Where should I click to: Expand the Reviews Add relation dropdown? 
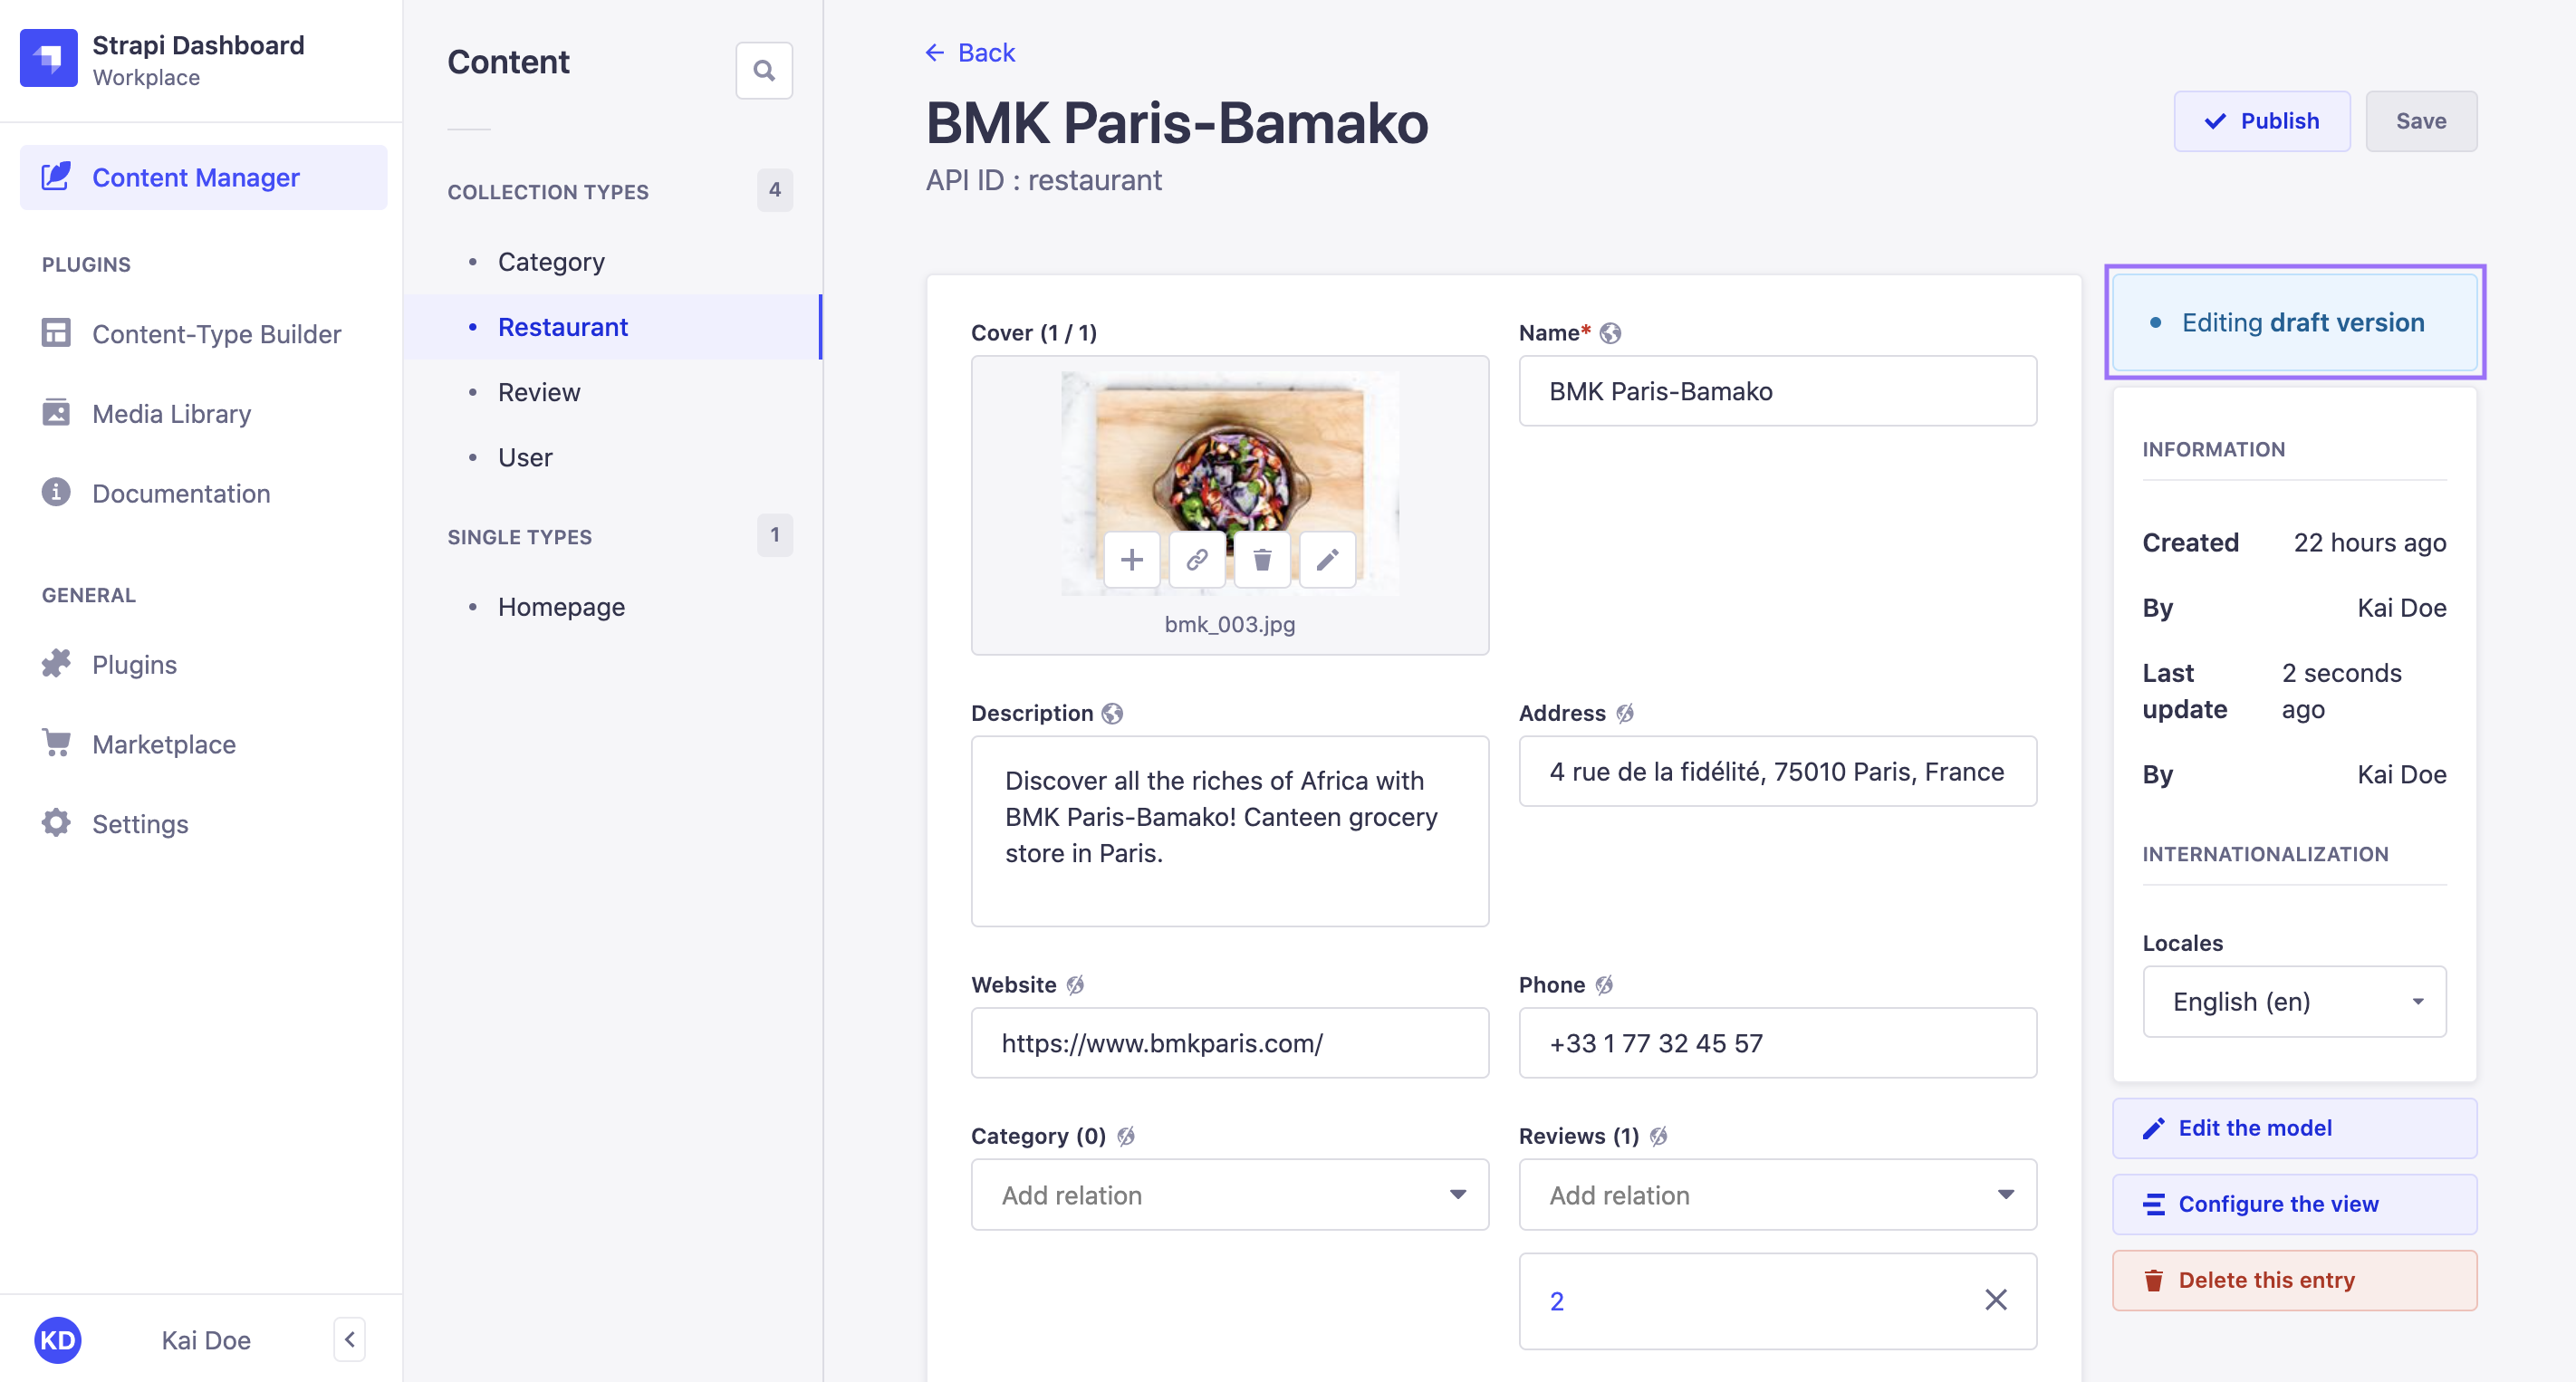pyautogui.click(x=1777, y=1195)
